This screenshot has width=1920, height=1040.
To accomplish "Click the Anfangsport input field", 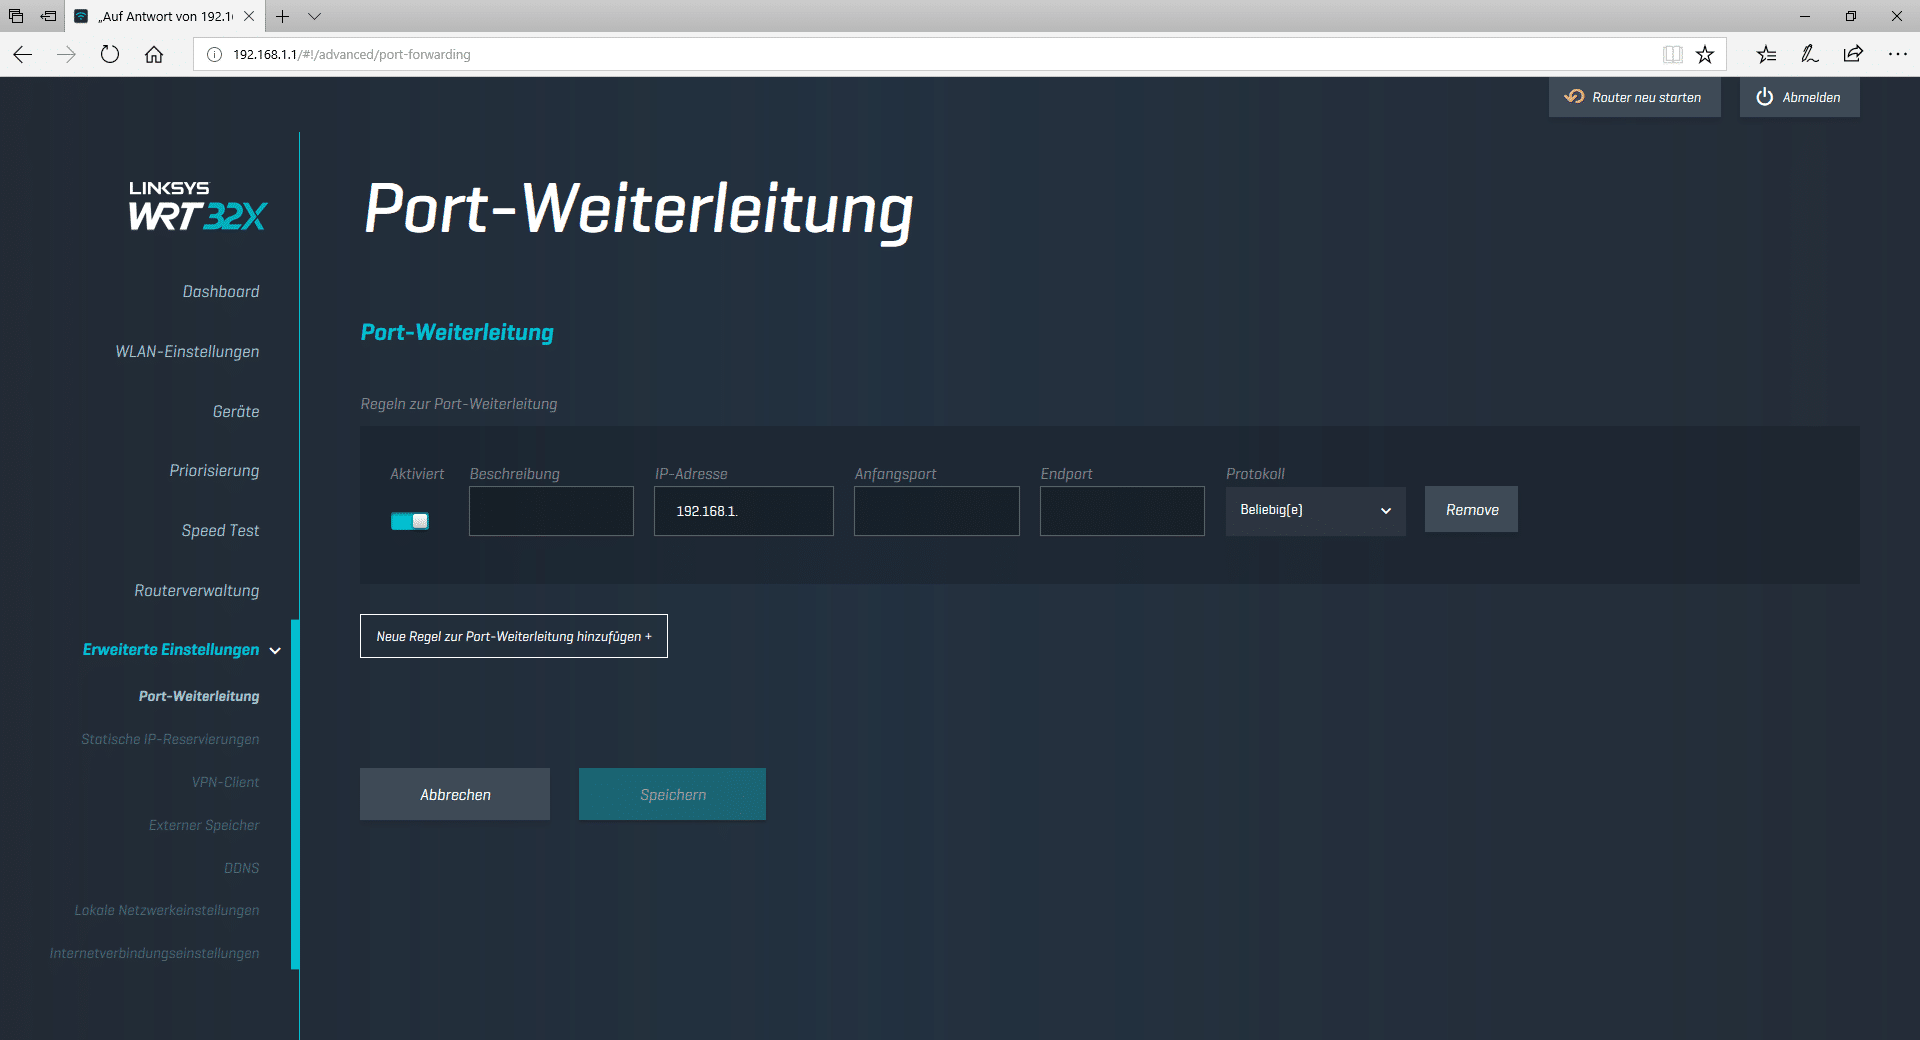I will click(936, 511).
